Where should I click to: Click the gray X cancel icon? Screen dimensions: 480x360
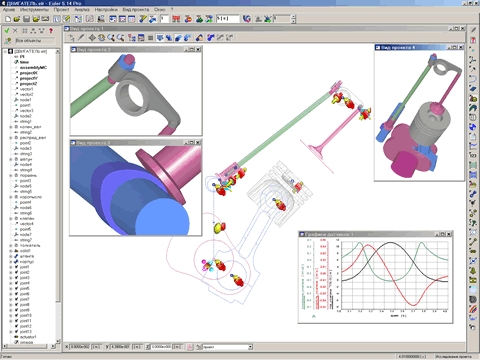point(15,31)
